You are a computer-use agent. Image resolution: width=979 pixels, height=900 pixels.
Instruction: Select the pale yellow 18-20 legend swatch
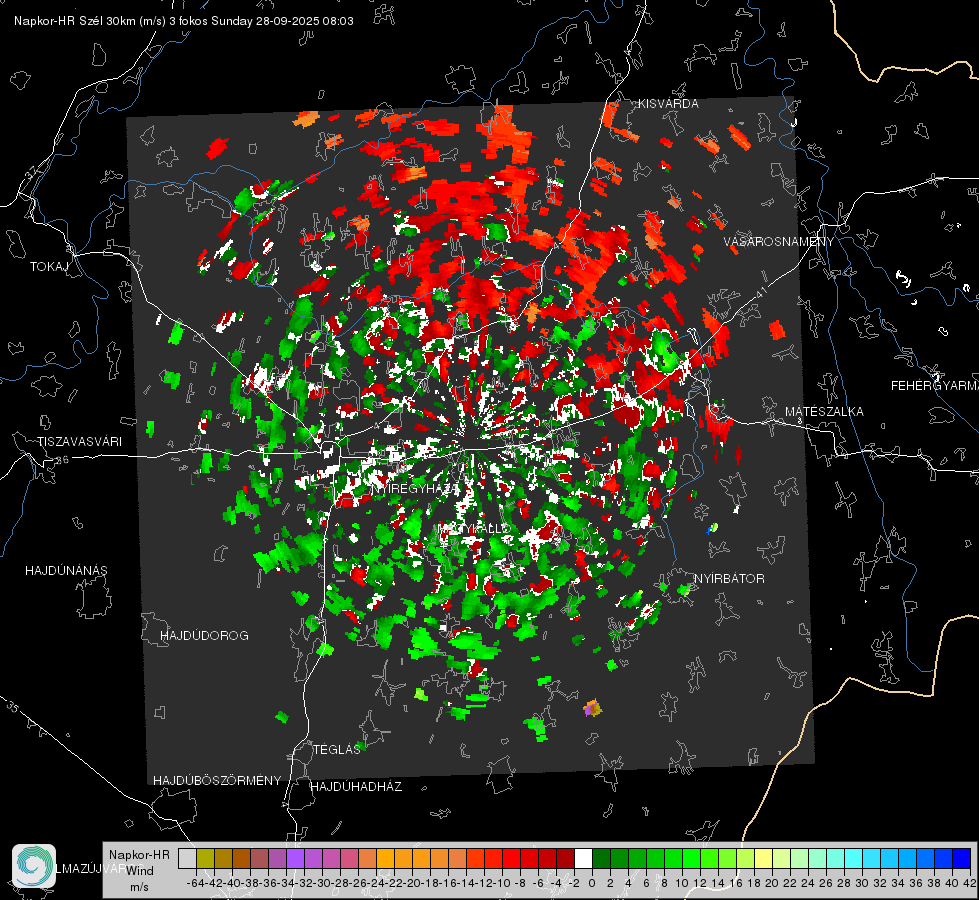763,858
